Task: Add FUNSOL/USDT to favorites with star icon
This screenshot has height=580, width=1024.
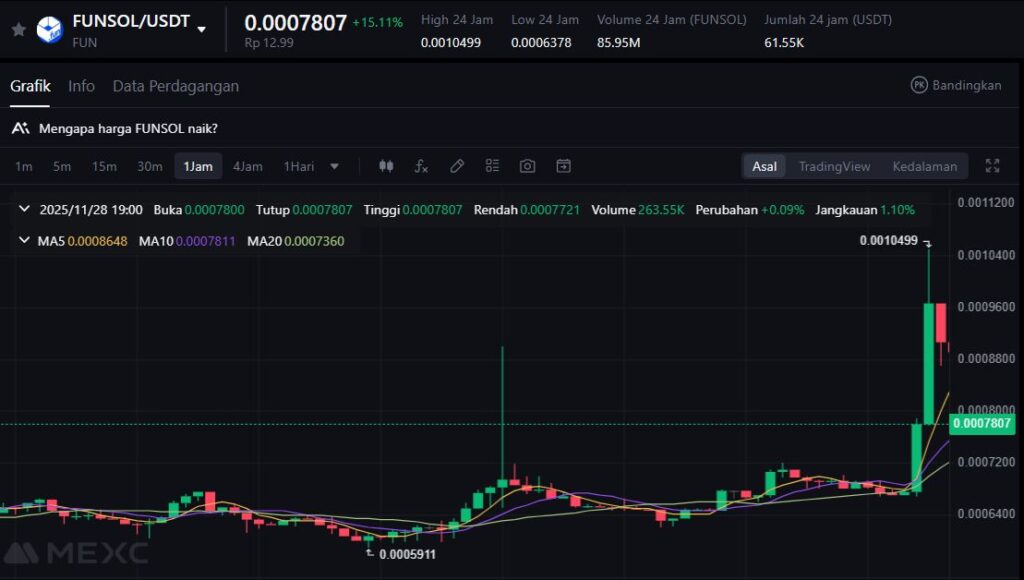Action: pyautogui.click(x=18, y=30)
